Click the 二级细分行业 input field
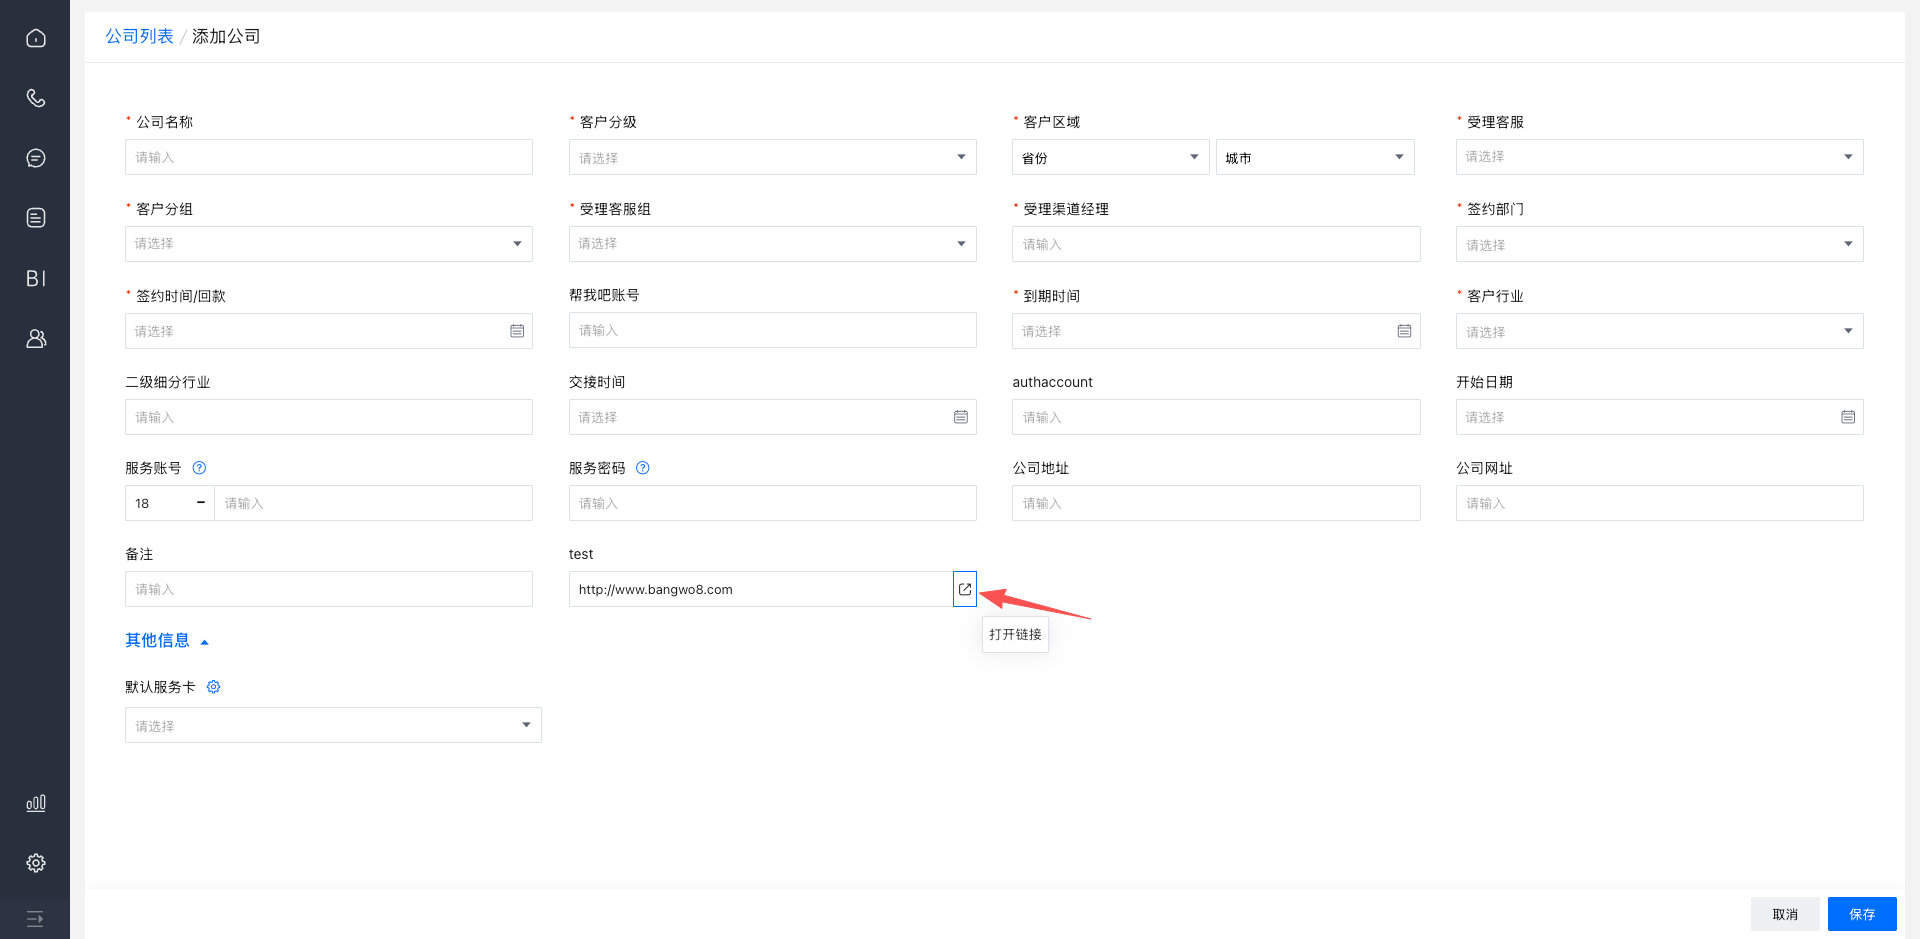The image size is (1920, 939). point(329,417)
